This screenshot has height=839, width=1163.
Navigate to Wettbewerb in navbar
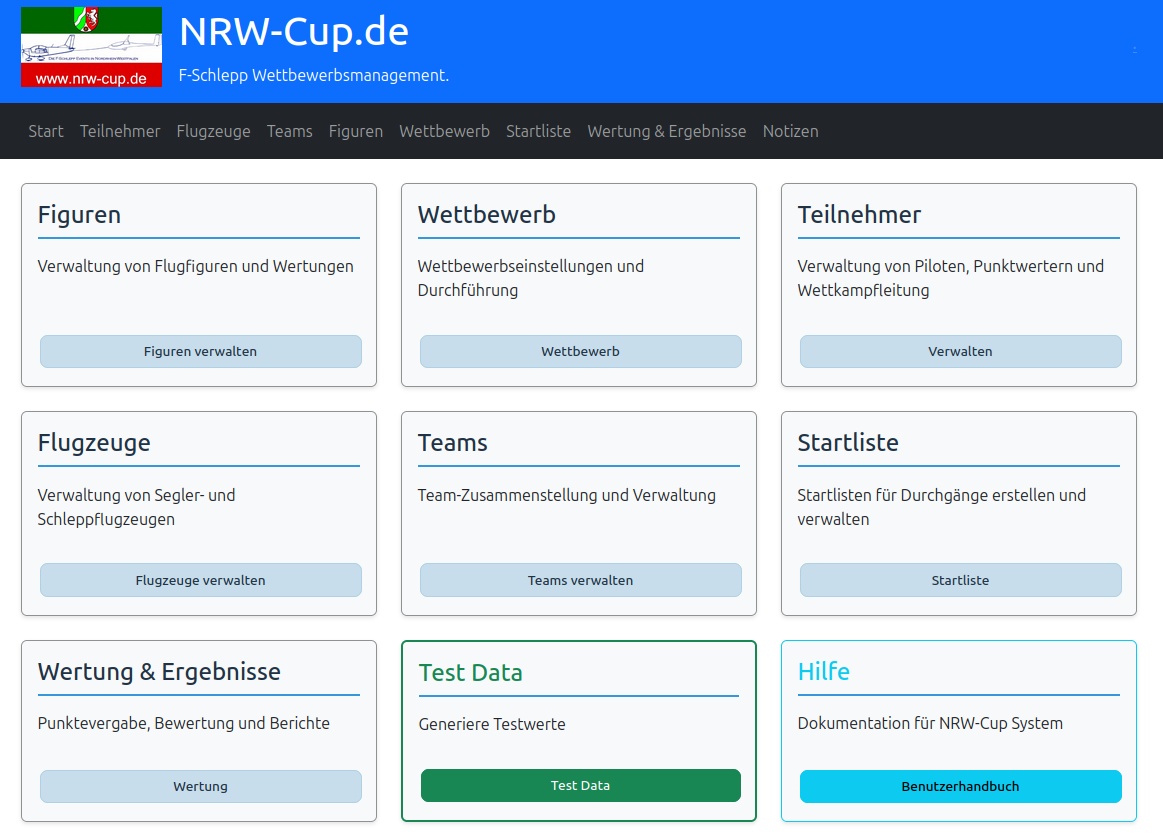[x=444, y=131]
